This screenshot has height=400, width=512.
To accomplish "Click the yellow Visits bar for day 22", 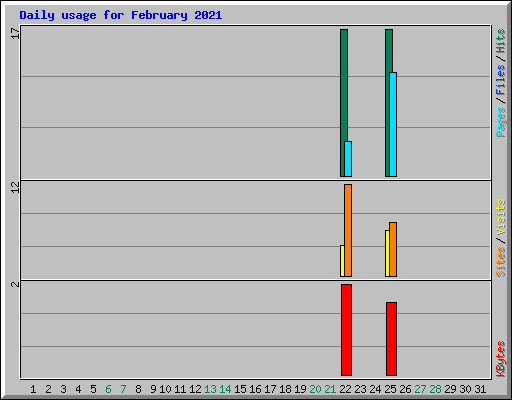I will click(x=342, y=261).
